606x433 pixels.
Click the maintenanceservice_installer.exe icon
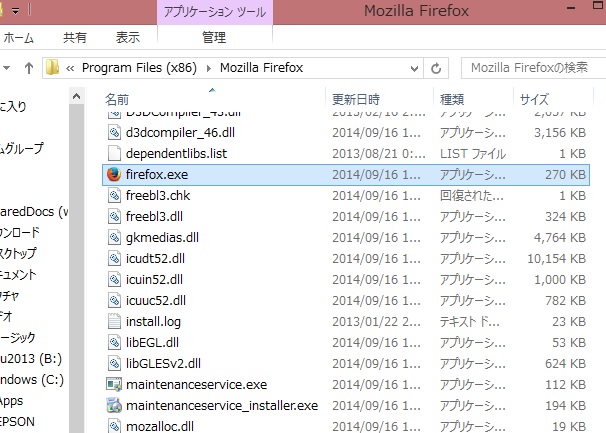[x=114, y=405]
